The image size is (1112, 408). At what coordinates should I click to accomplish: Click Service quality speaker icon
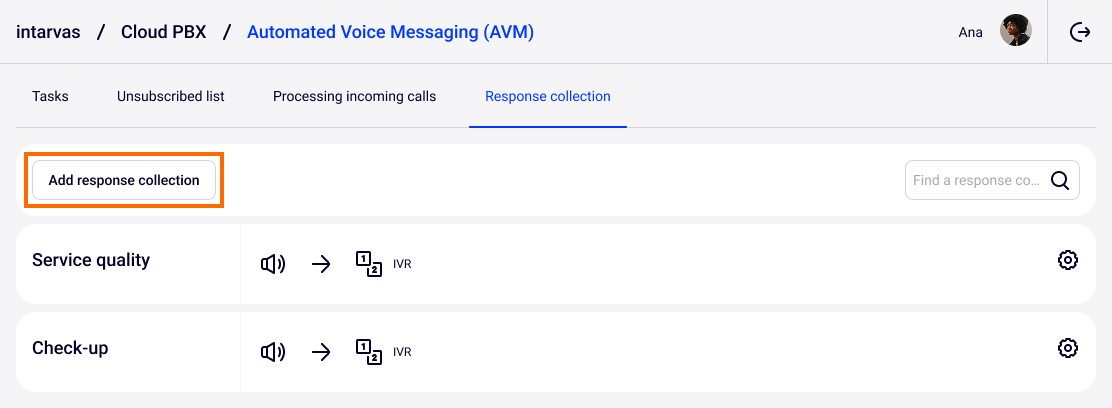coord(272,264)
